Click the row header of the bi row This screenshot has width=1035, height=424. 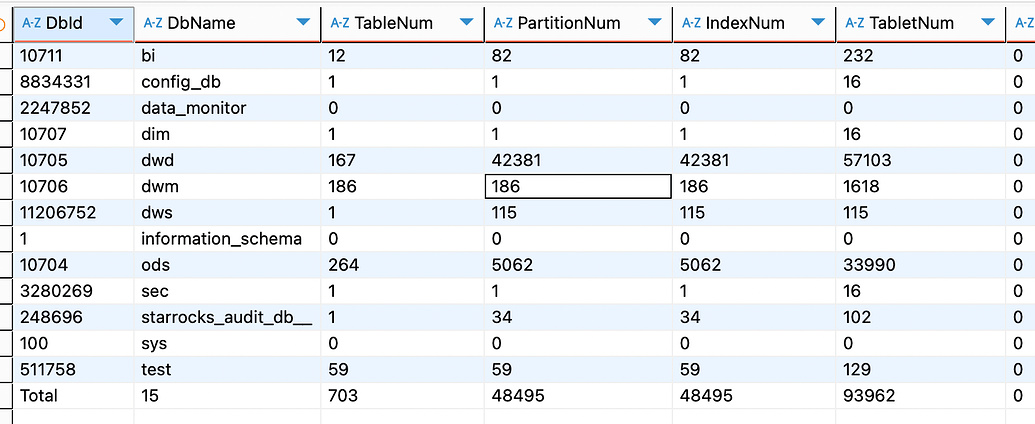coord(6,56)
